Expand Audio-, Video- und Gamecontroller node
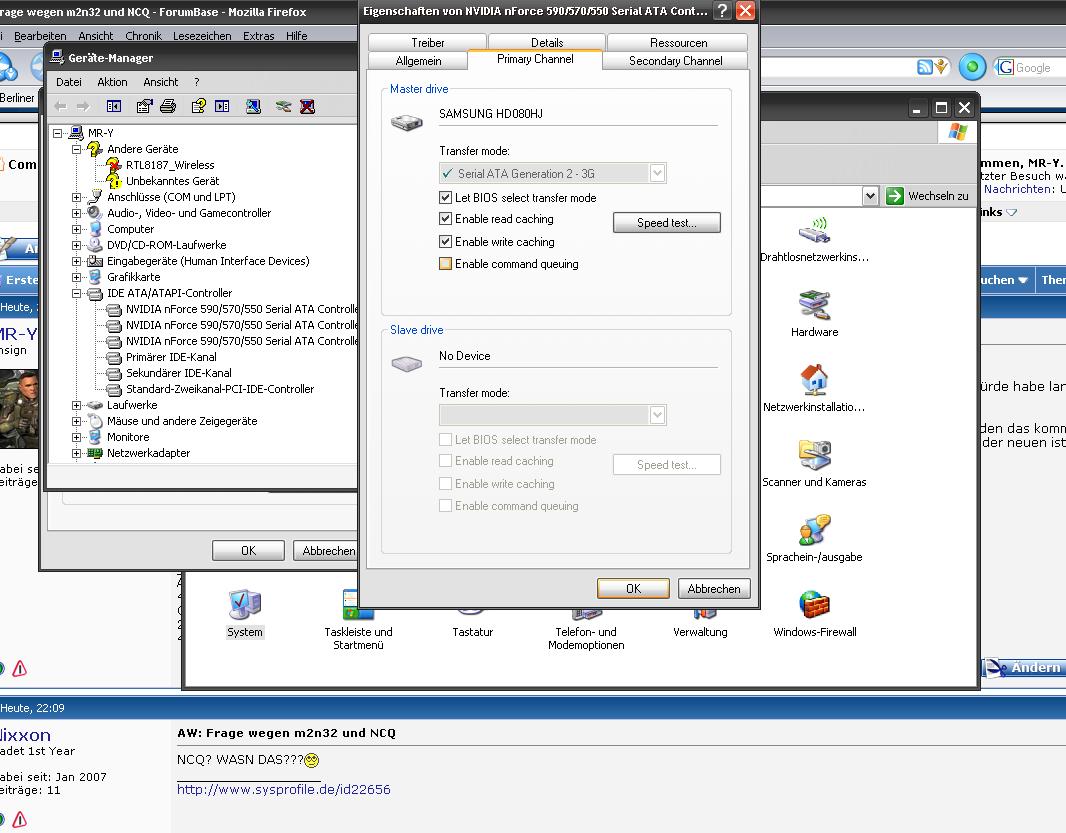Viewport: 1066px width, 833px height. coord(76,213)
